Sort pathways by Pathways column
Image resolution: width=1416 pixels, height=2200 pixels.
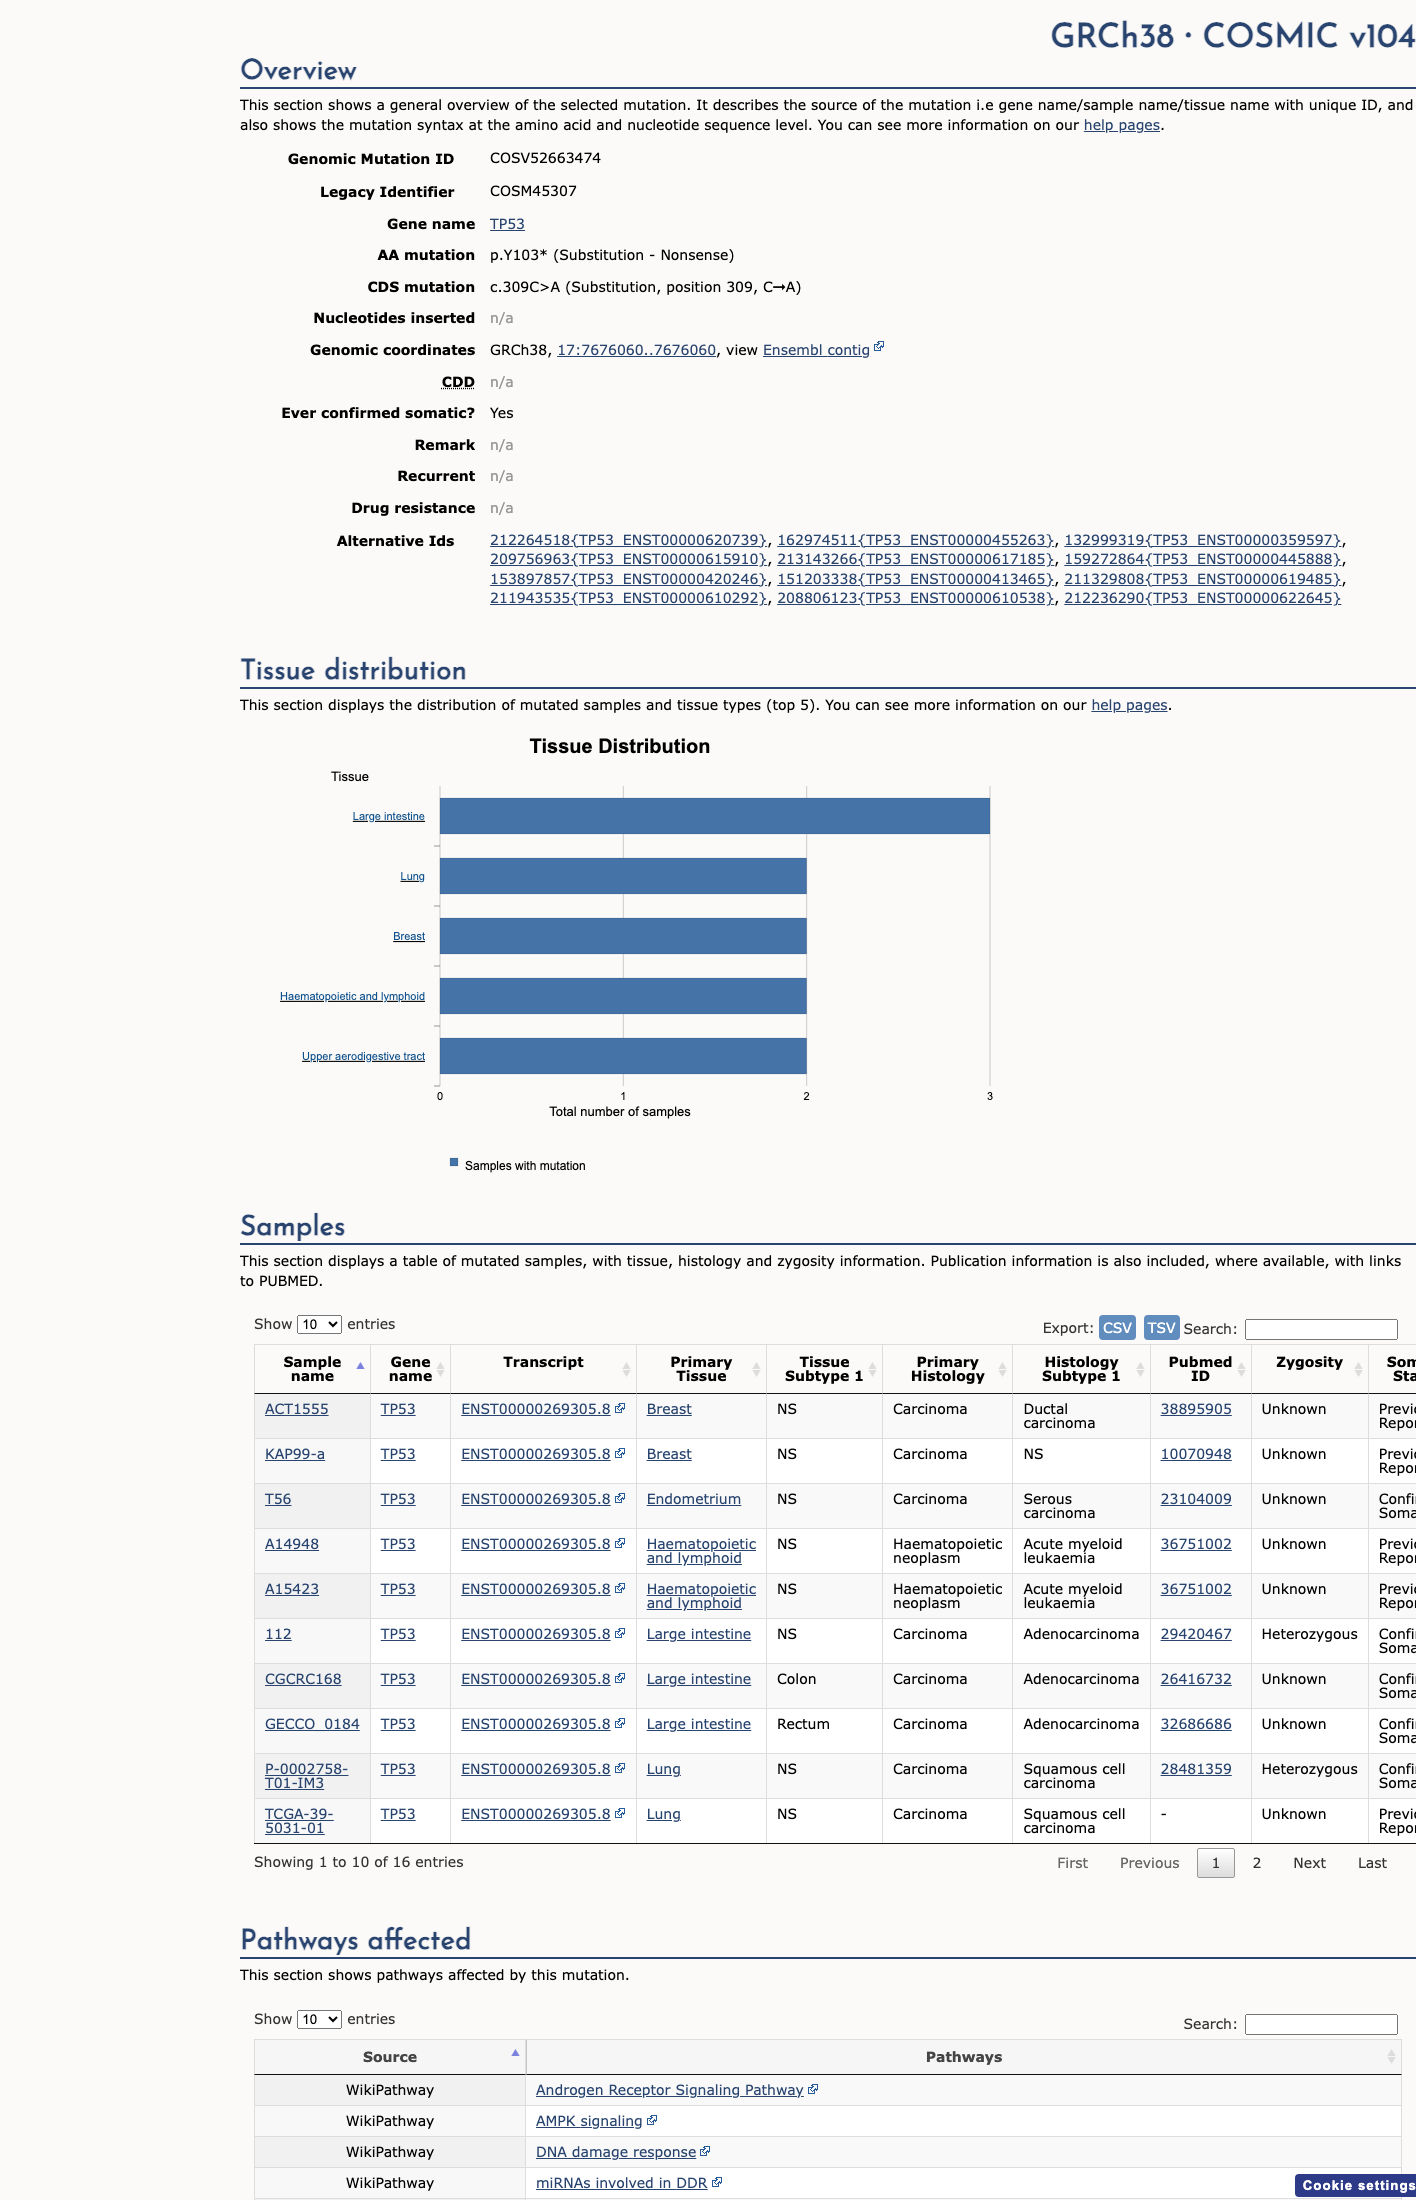pos(964,2057)
